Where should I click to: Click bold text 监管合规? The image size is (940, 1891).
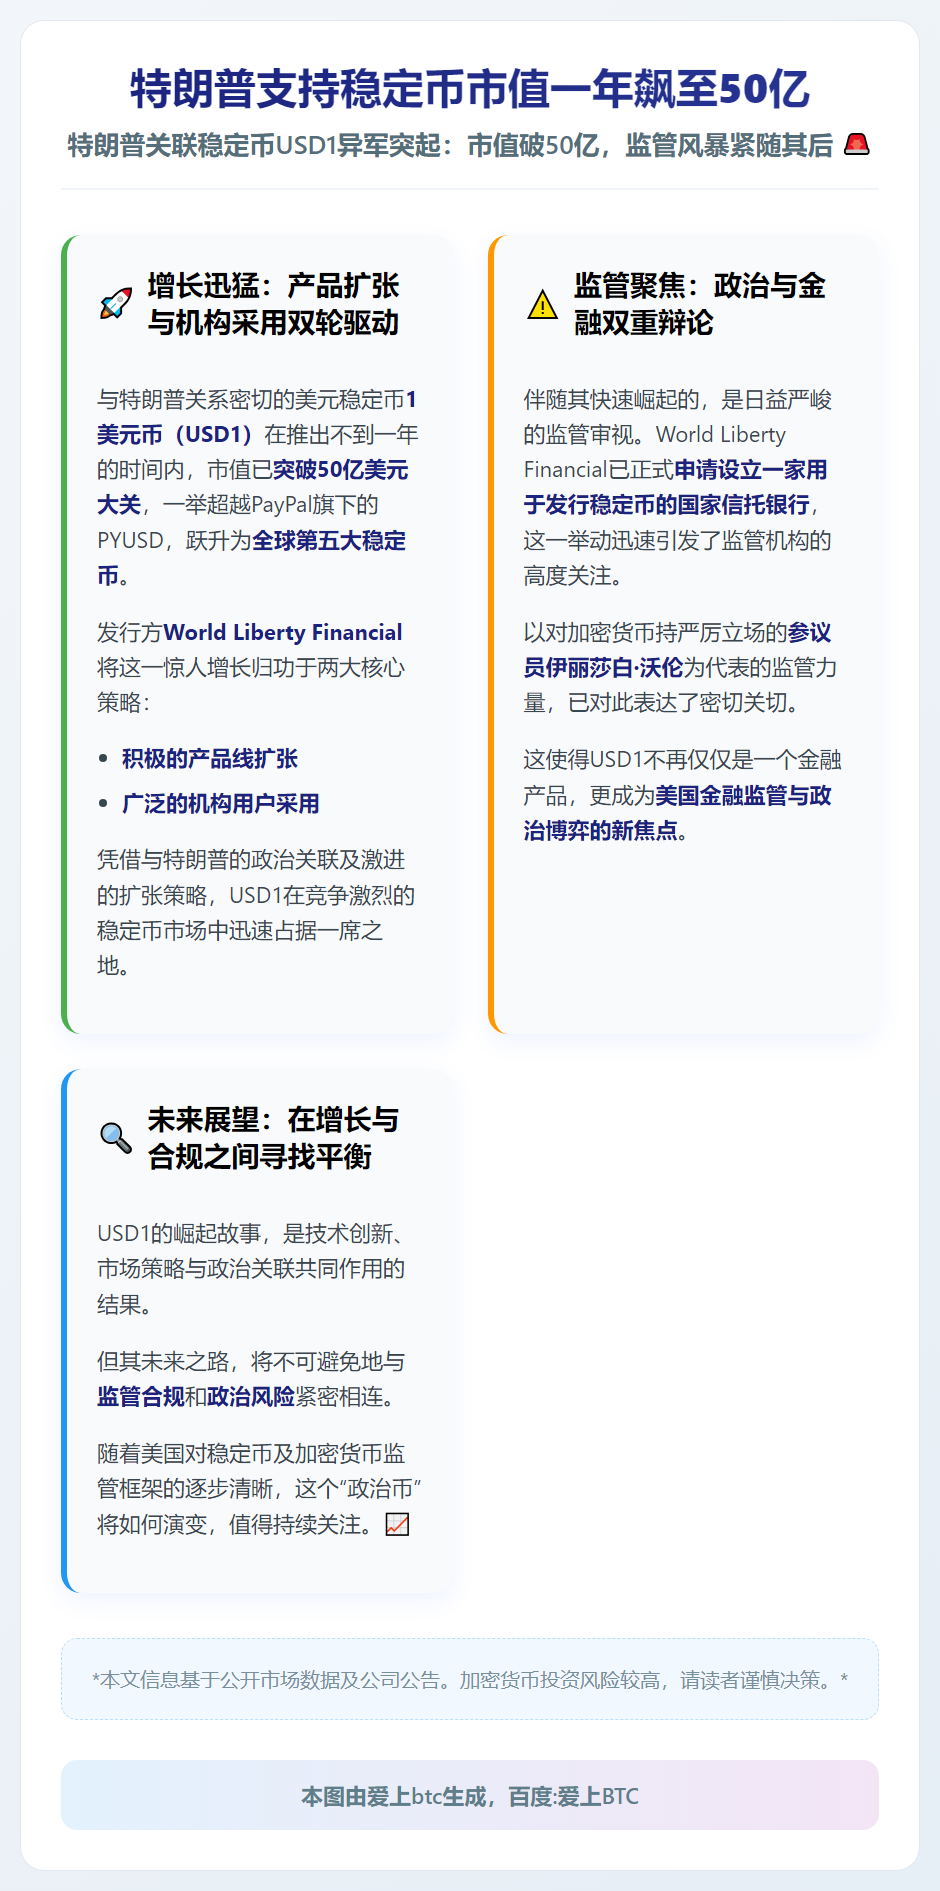click(141, 1396)
